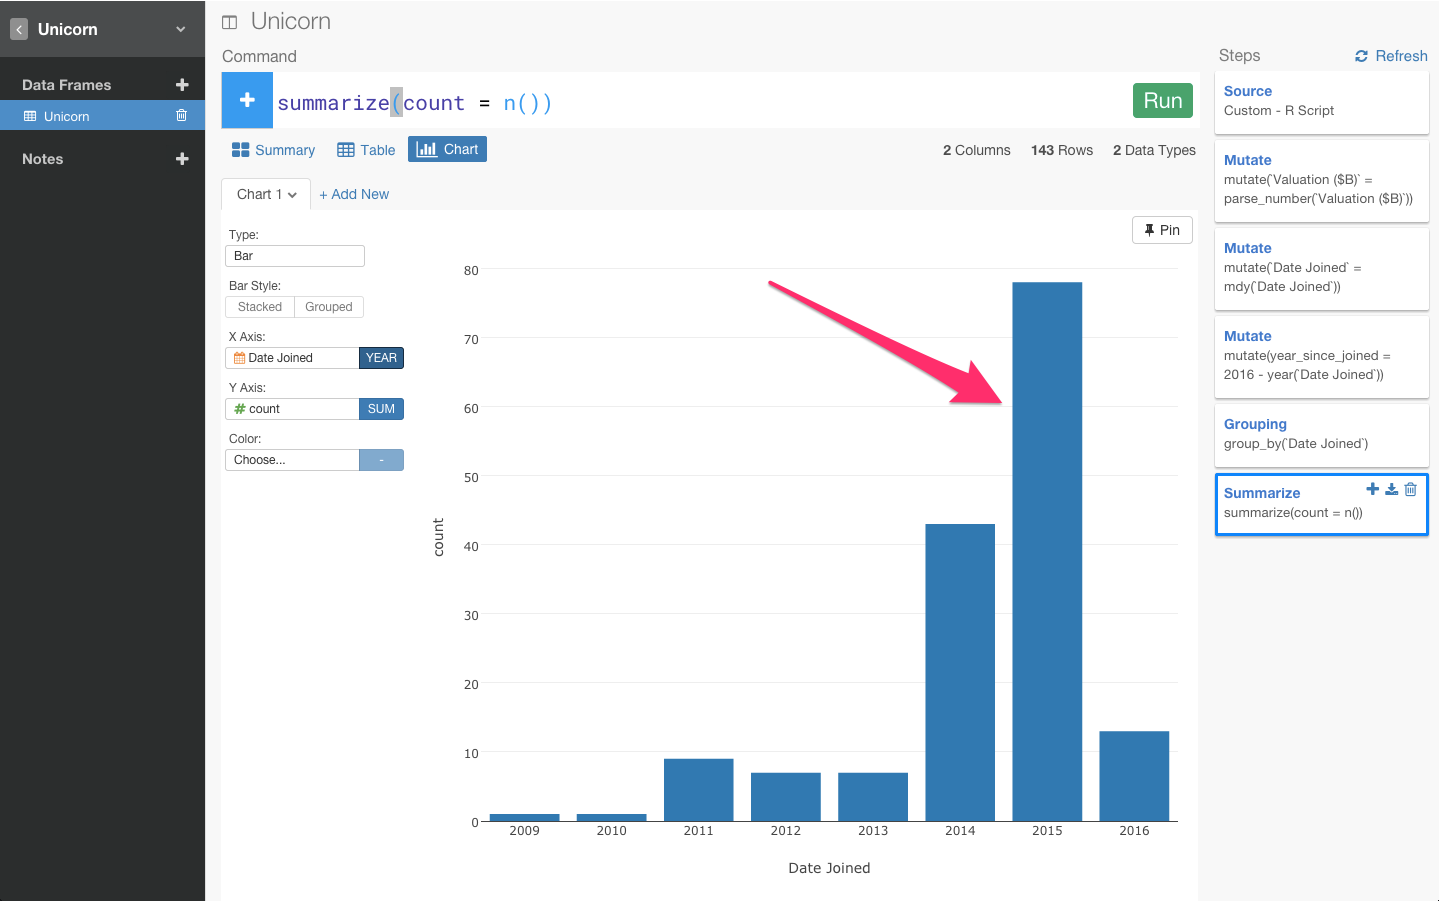The height and width of the screenshot is (901, 1439).
Task: Select the Mutate year_since_joined step
Action: (x=1322, y=357)
